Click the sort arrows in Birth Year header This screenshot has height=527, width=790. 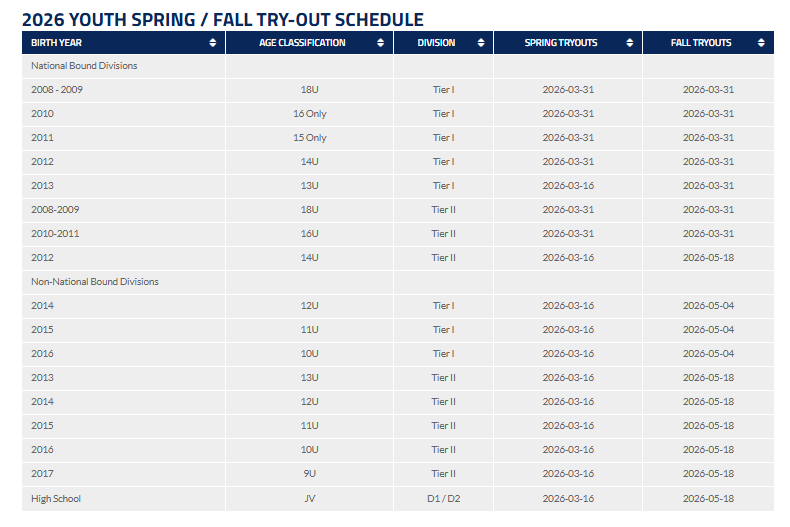(212, 43)
